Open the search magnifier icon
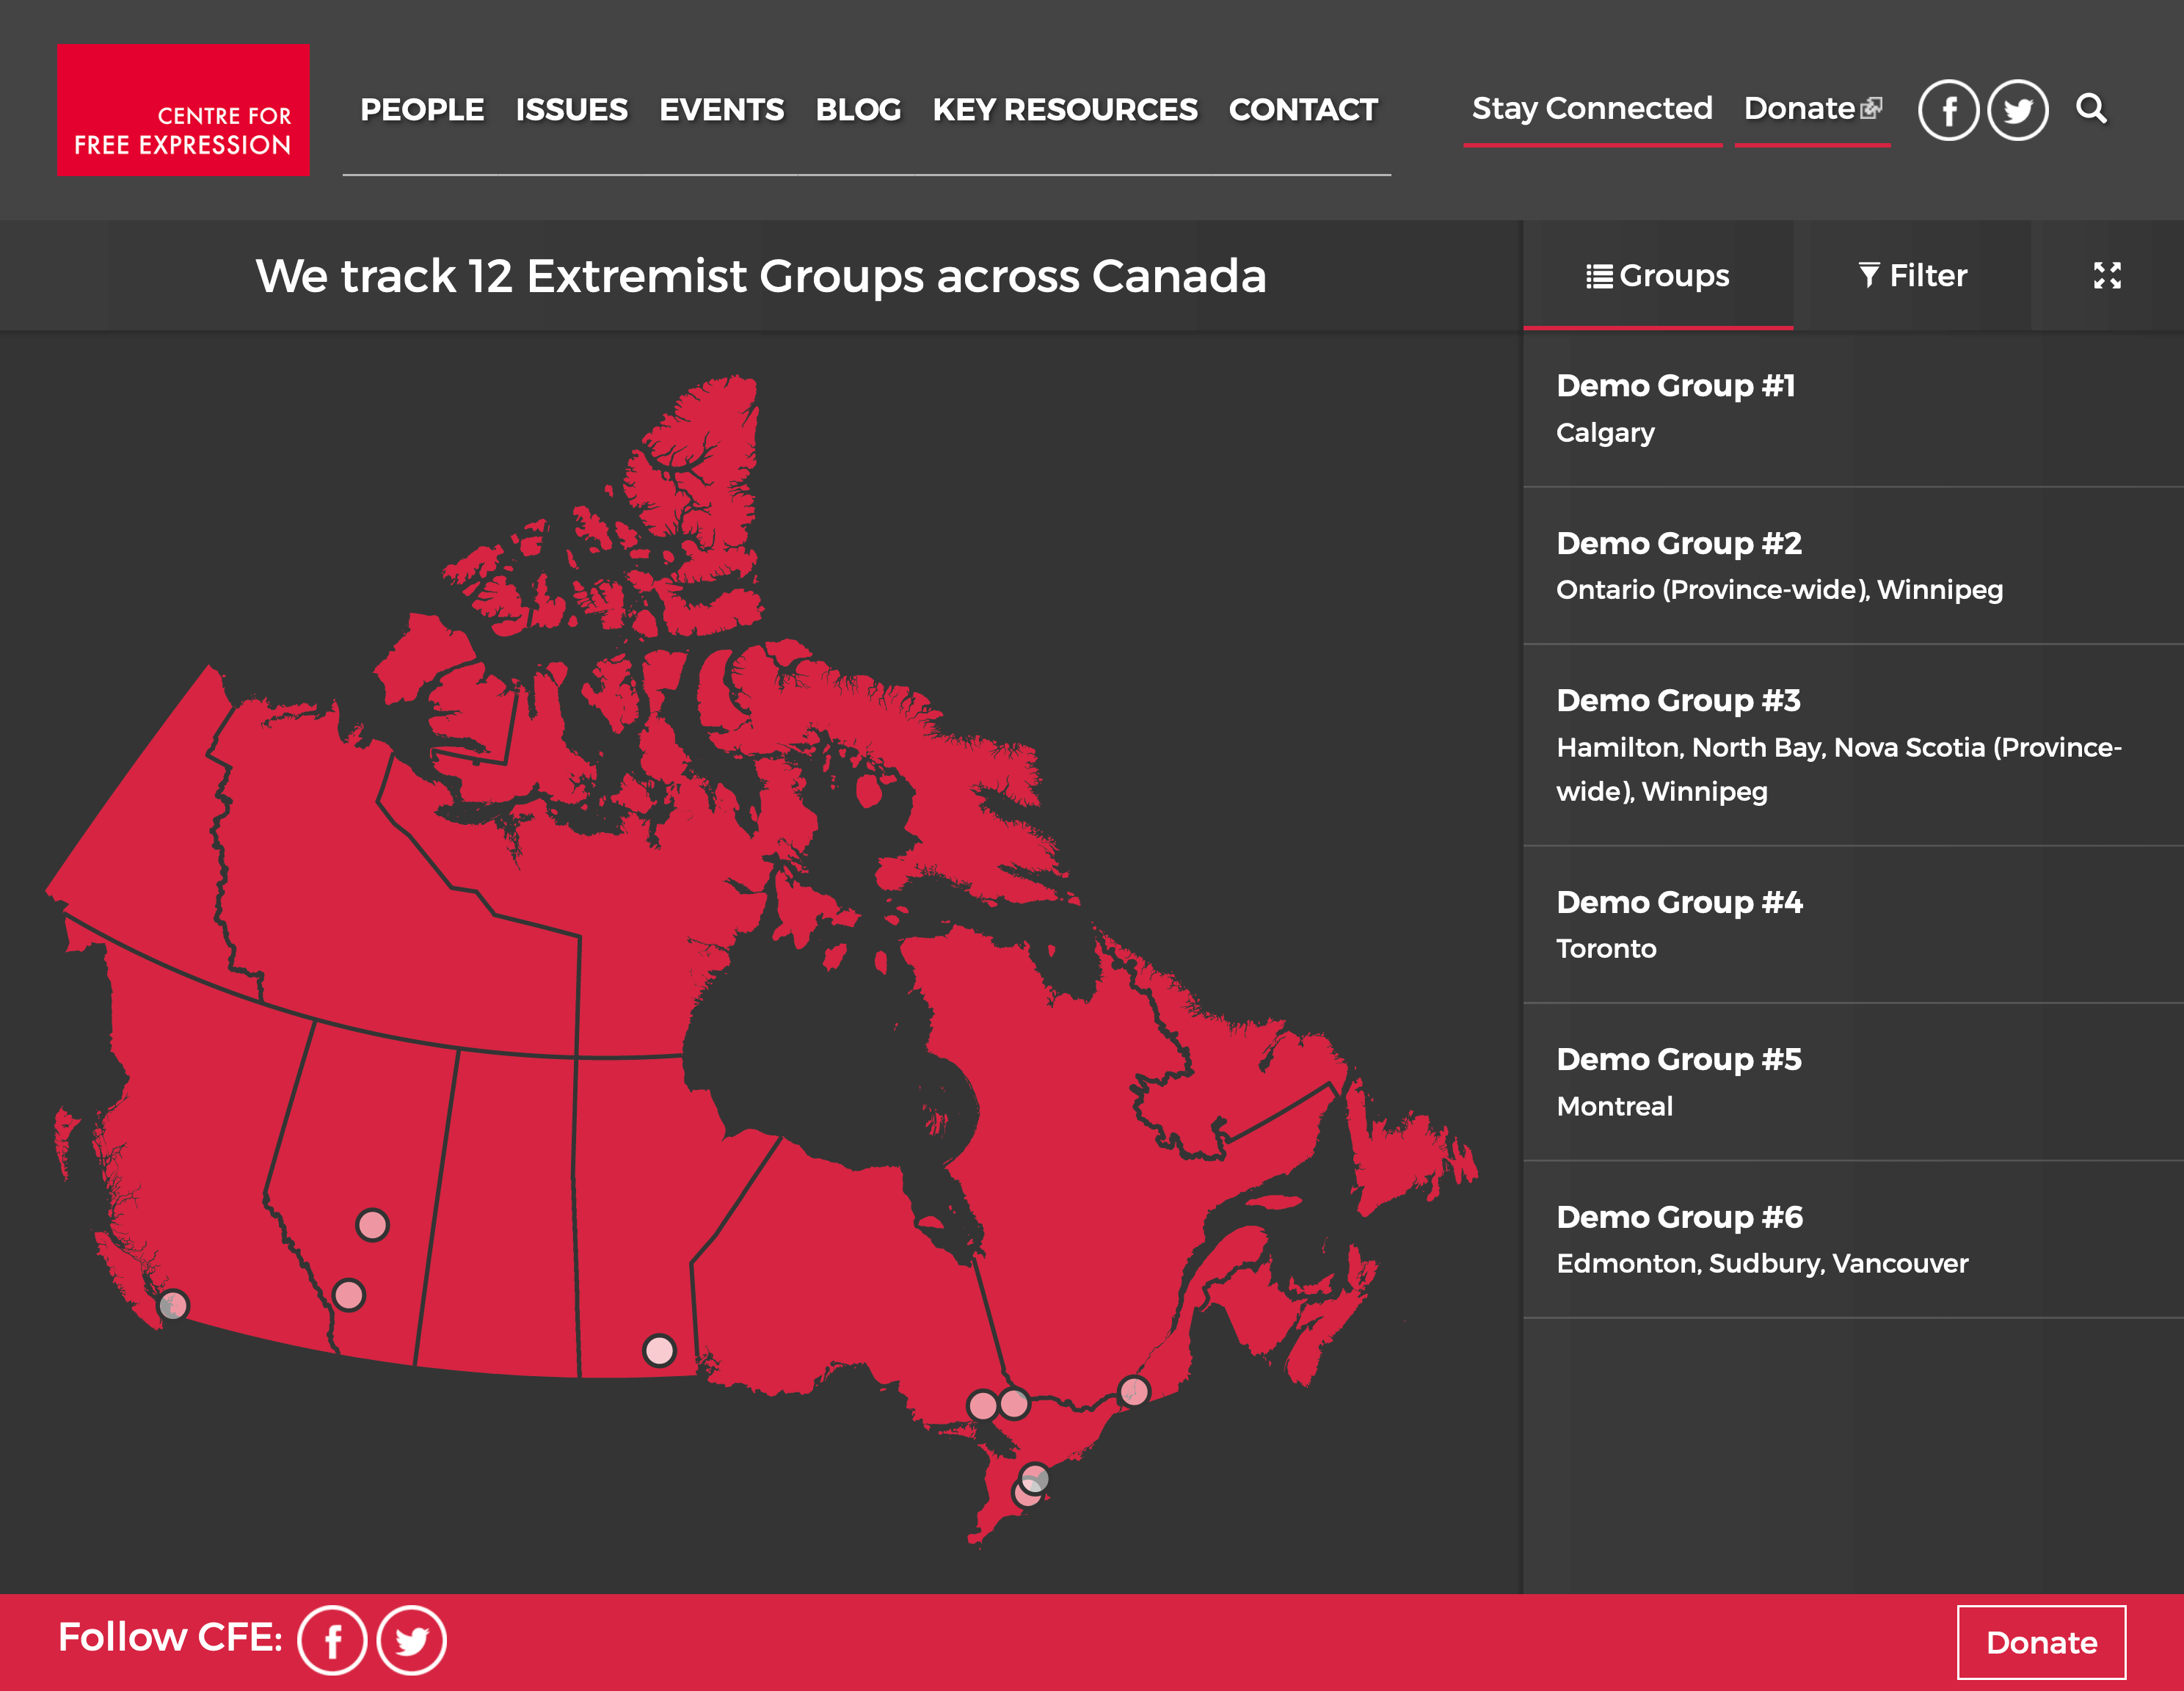The height and width of the screenshot is (1691, 2184). (x=2091, y=108)
